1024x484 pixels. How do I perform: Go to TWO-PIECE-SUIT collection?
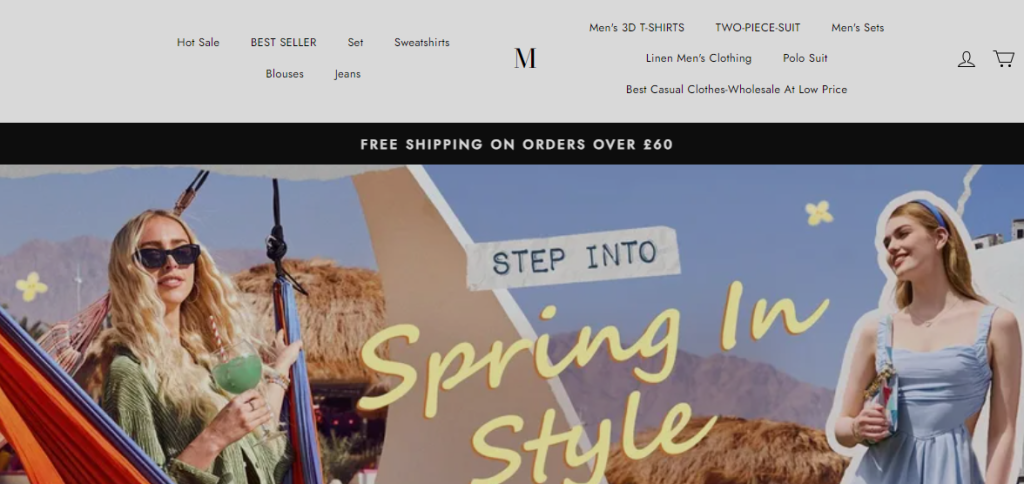(758, 27)
